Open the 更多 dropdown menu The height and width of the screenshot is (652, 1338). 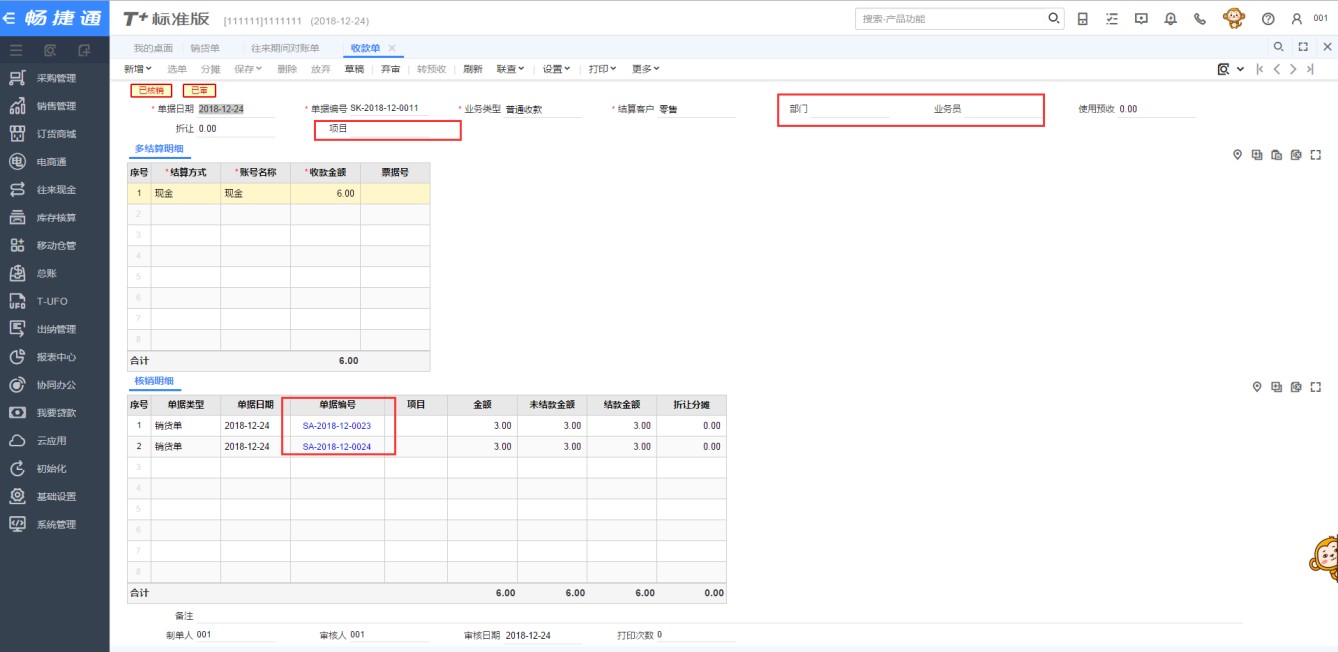[645, 69]
